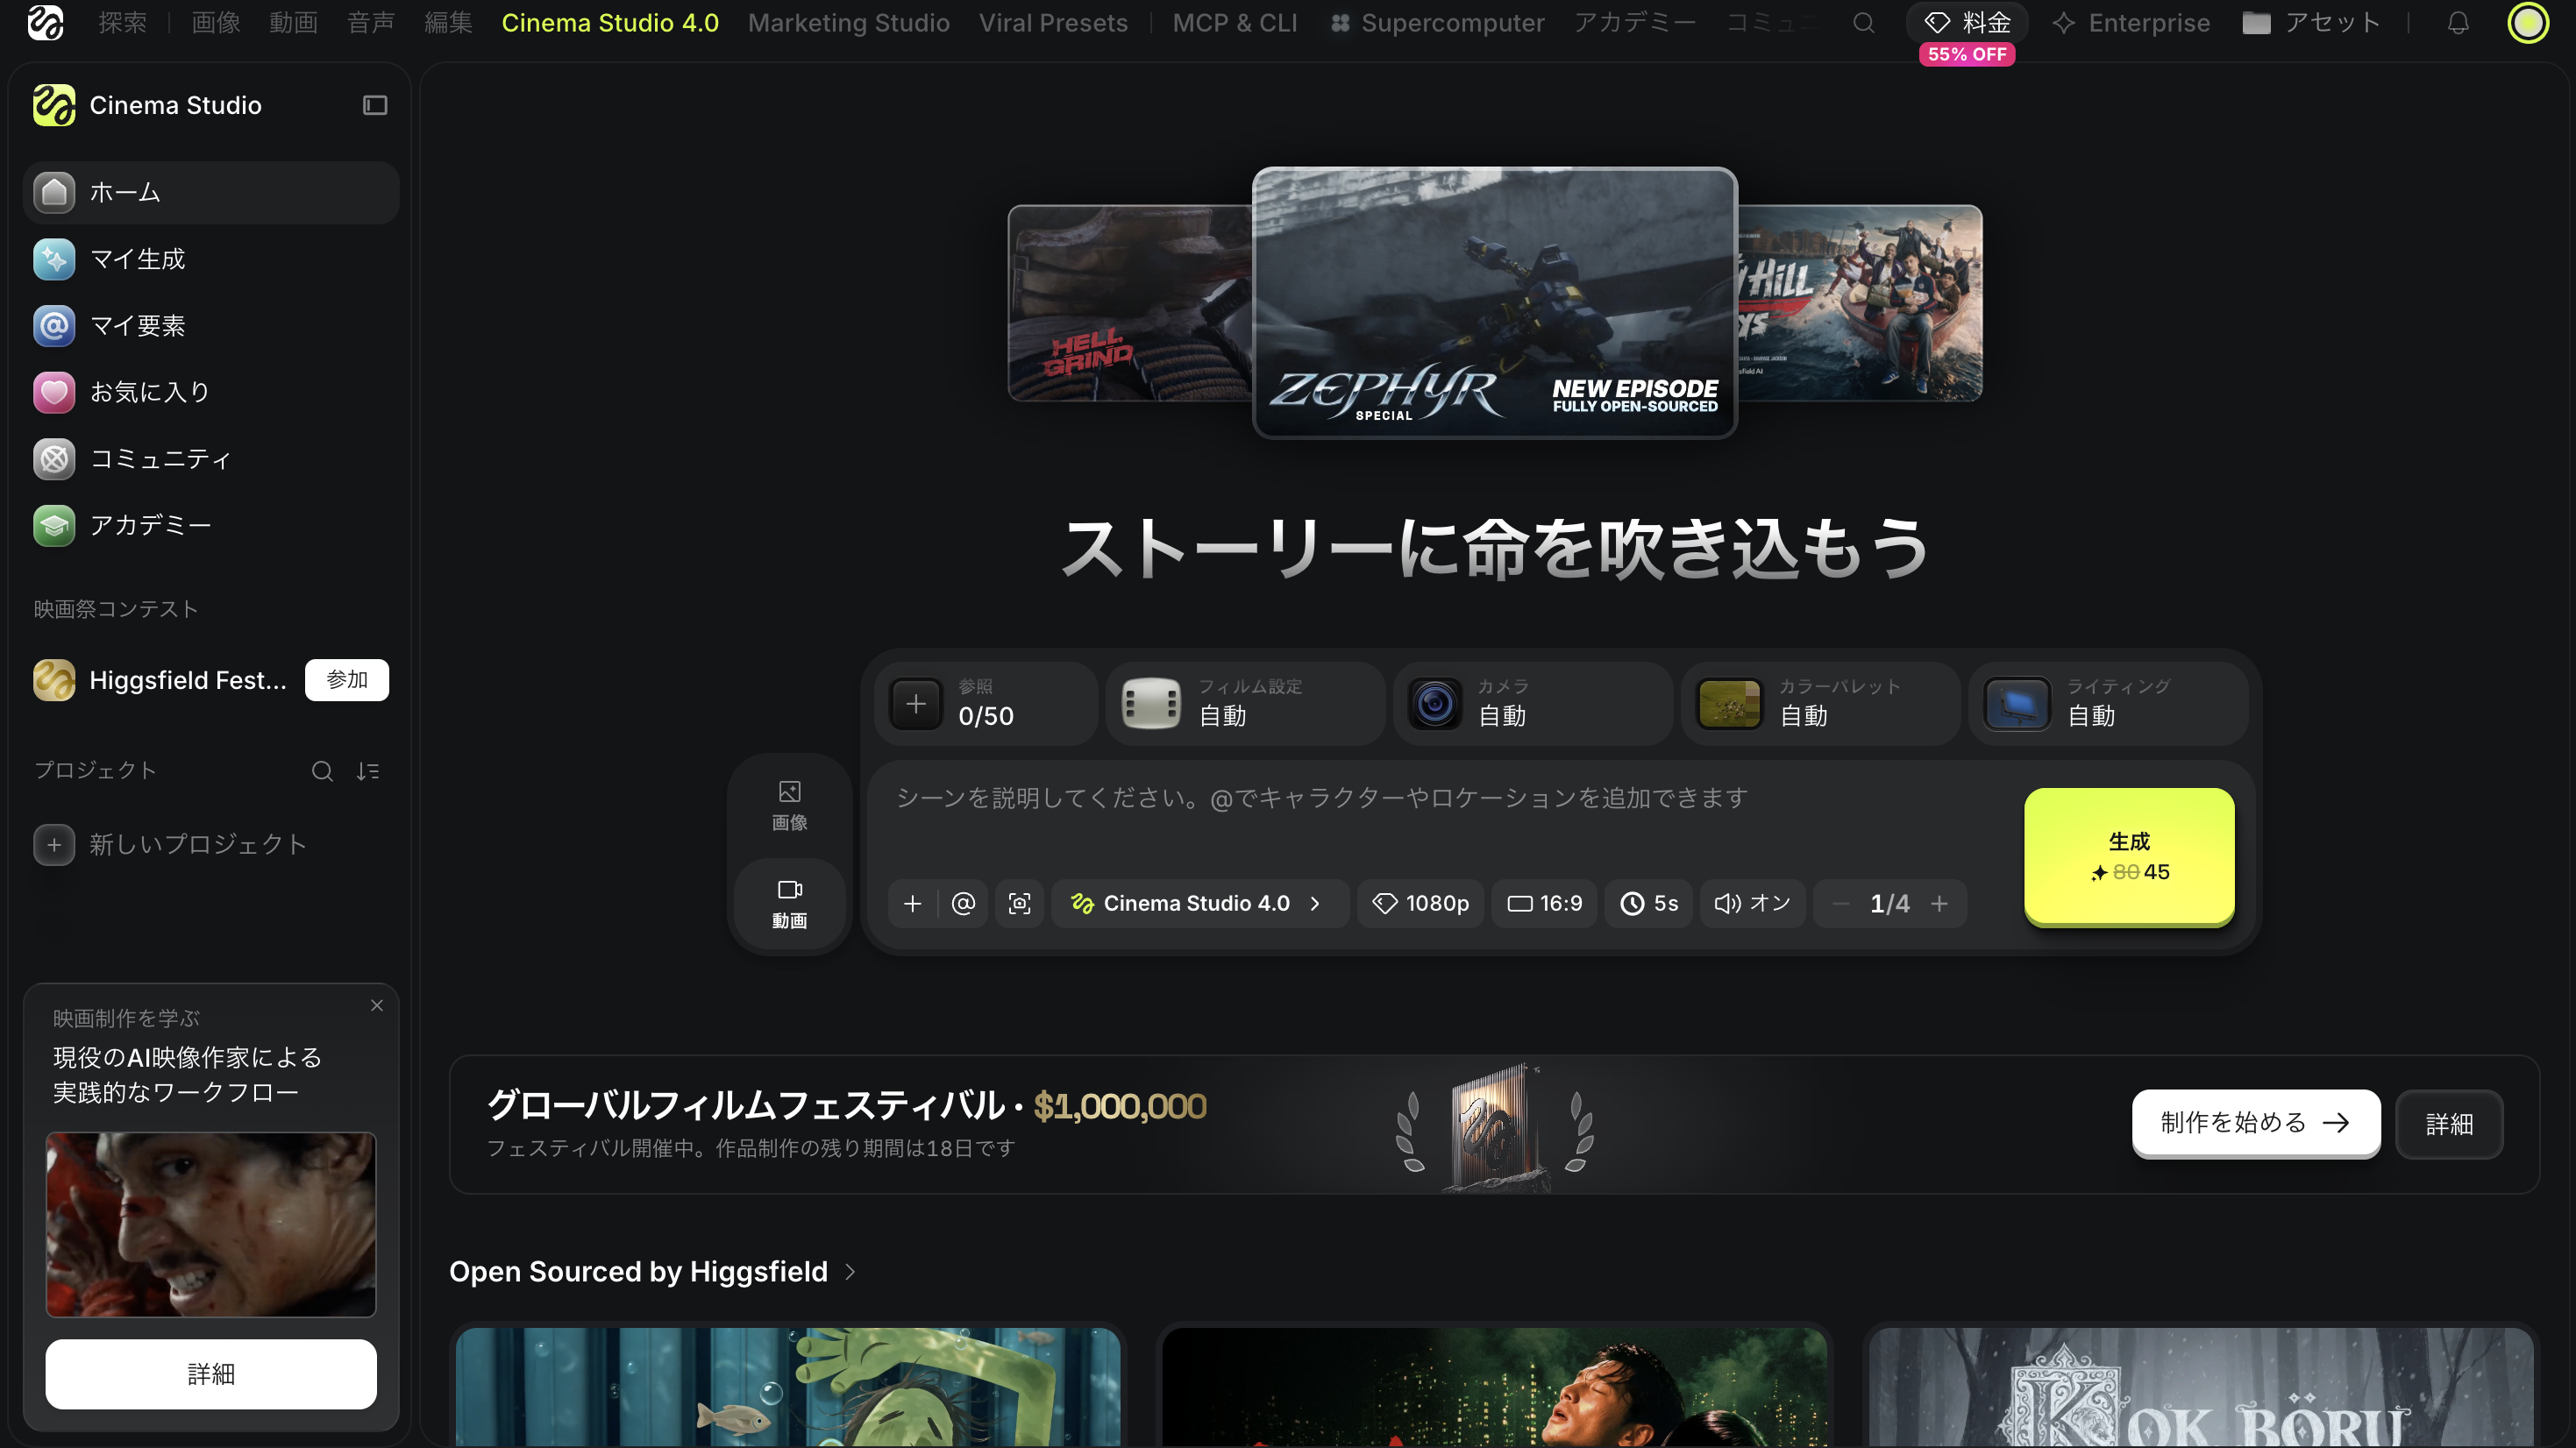Click the 55% OFF badge

(1967, 54)
